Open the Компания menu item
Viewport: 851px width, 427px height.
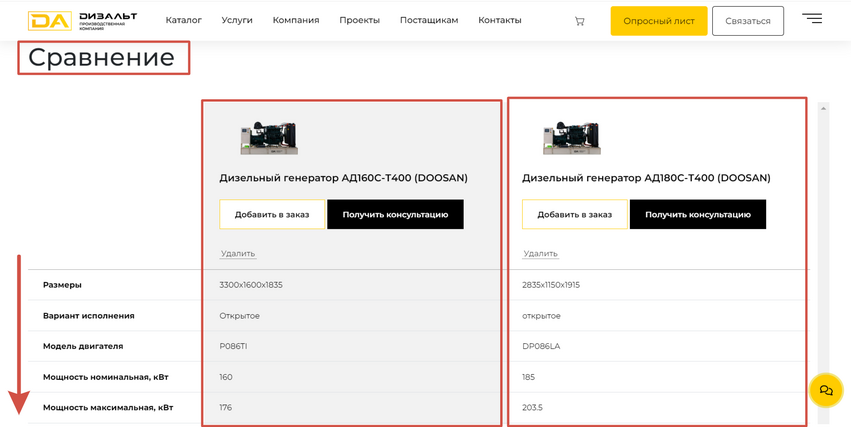pos(296,20)
